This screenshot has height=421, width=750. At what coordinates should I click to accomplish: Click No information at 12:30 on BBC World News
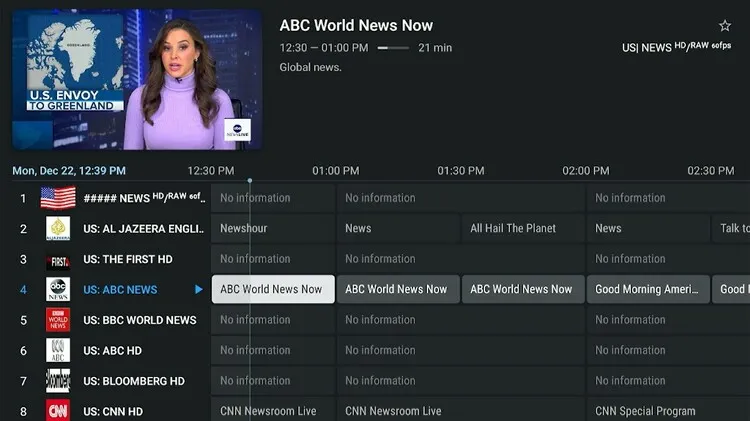point(273,320)
